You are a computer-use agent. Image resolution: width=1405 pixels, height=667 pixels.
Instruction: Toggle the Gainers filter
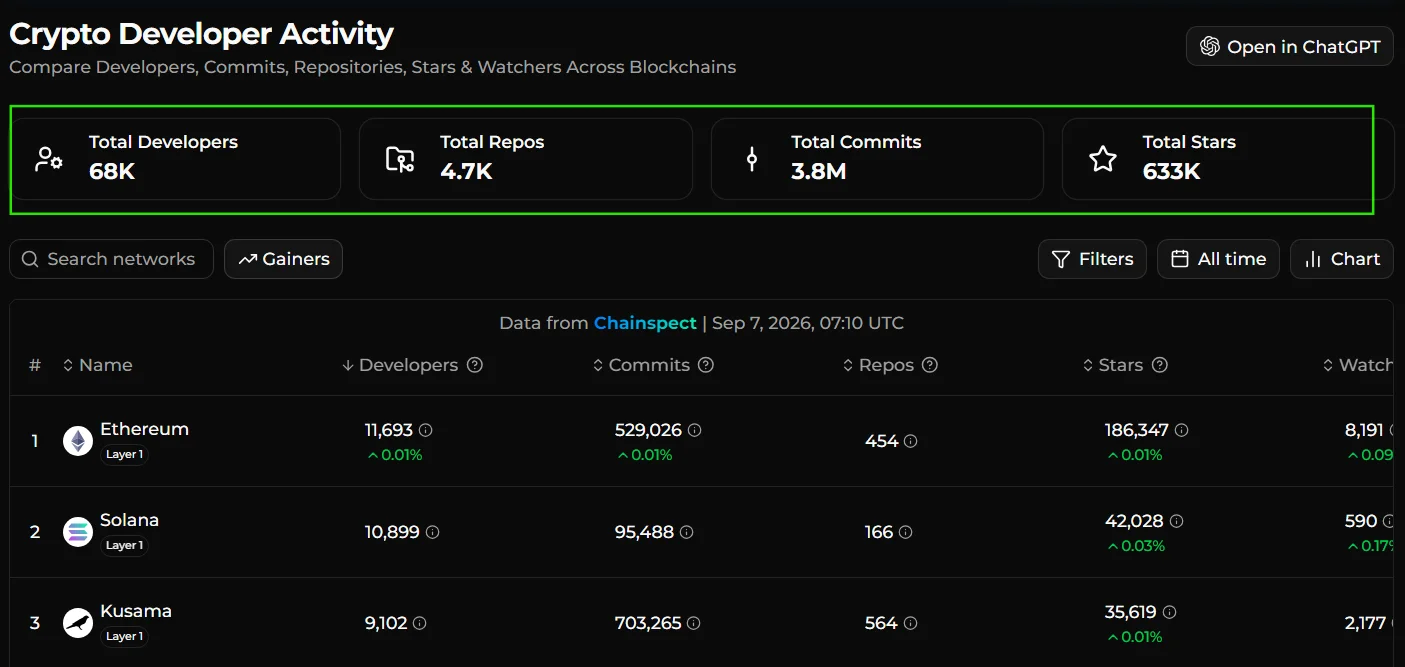click(x=283, y=259)
